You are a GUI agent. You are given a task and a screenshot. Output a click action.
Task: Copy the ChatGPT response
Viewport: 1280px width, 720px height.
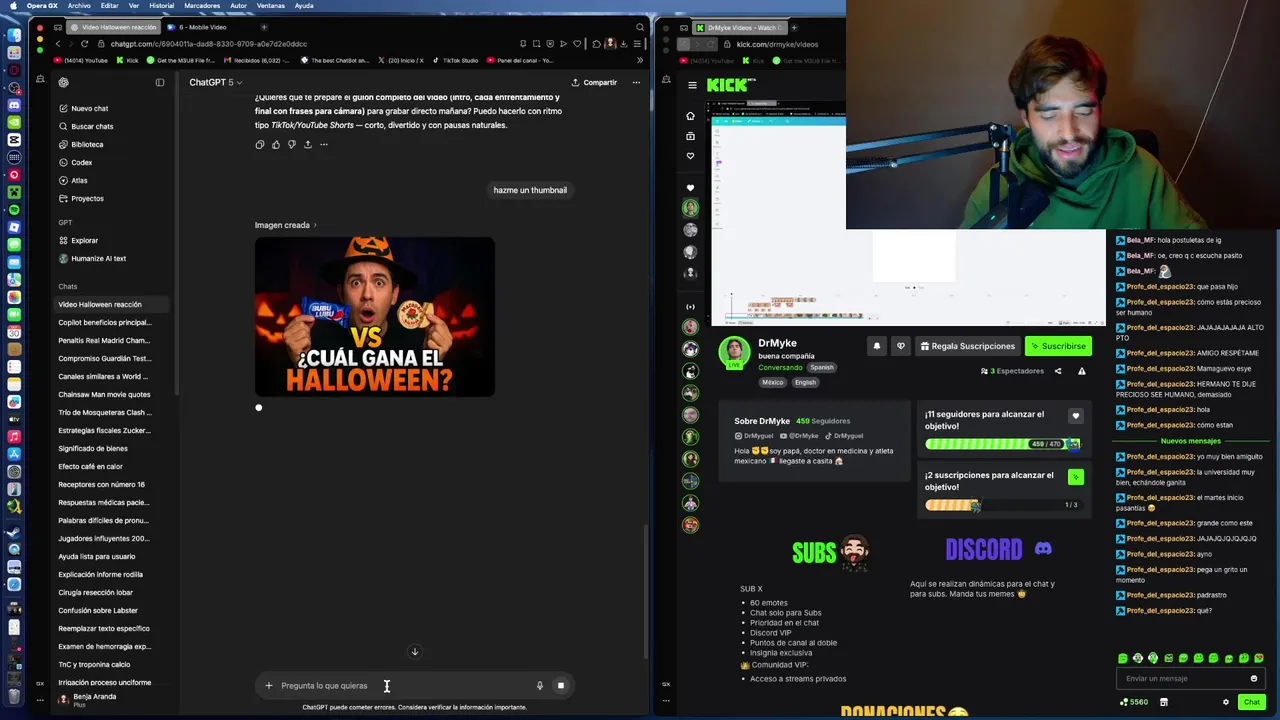(260, 144)
